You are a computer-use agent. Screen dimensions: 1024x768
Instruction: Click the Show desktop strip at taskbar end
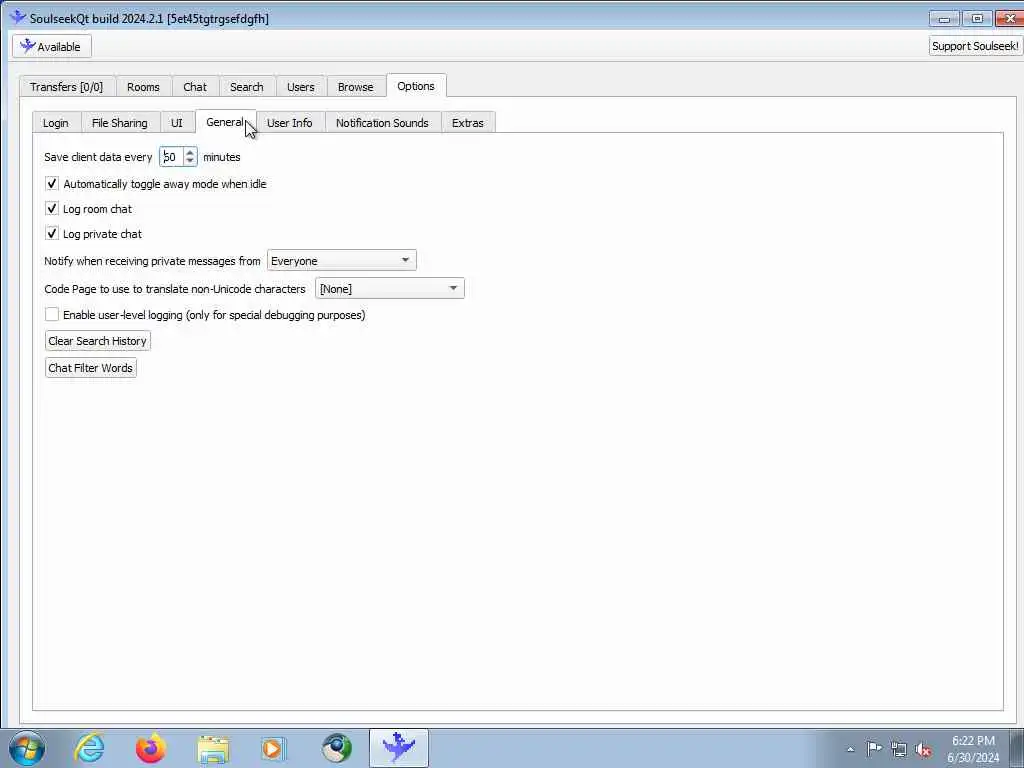pyautogui.click(x=1017, y=748)
